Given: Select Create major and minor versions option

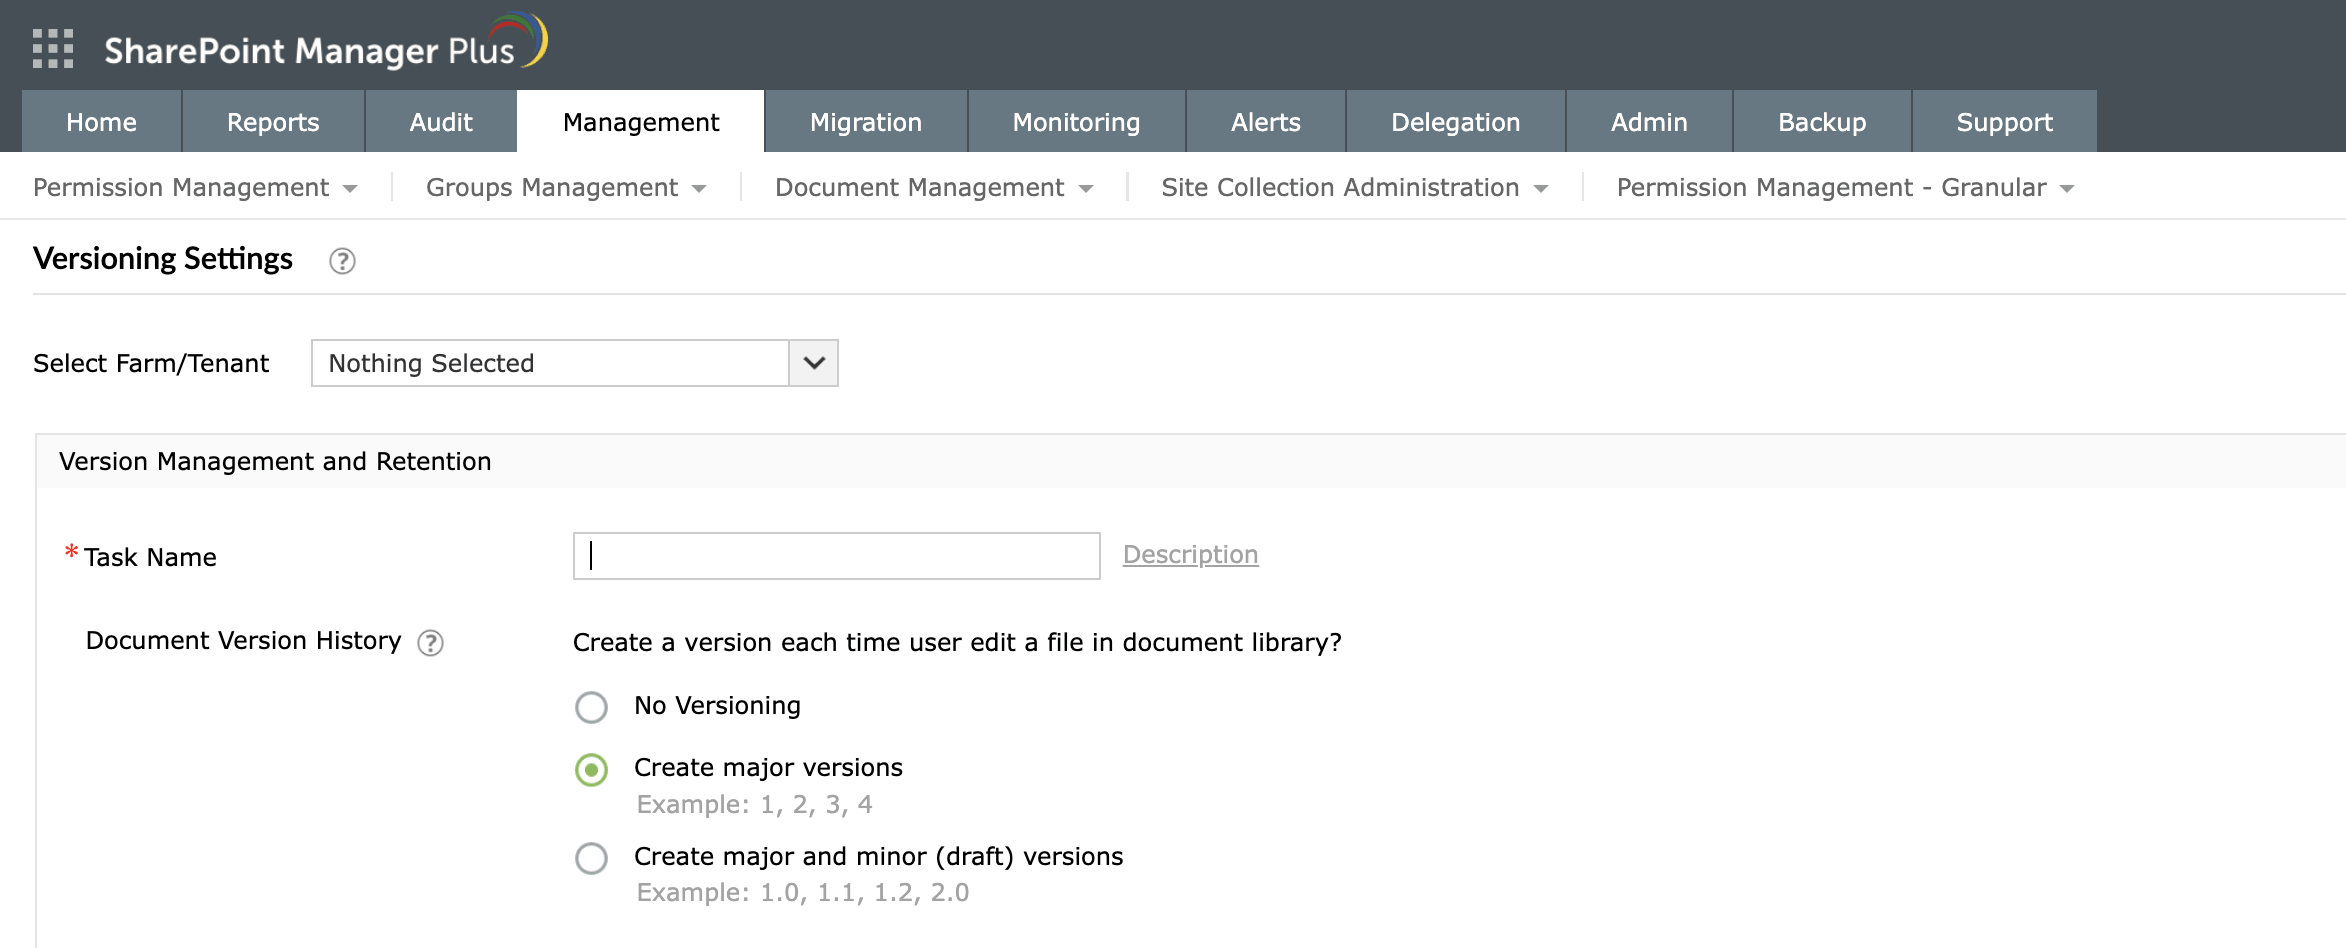Looking at the screenshot, I should coord(591,858).
